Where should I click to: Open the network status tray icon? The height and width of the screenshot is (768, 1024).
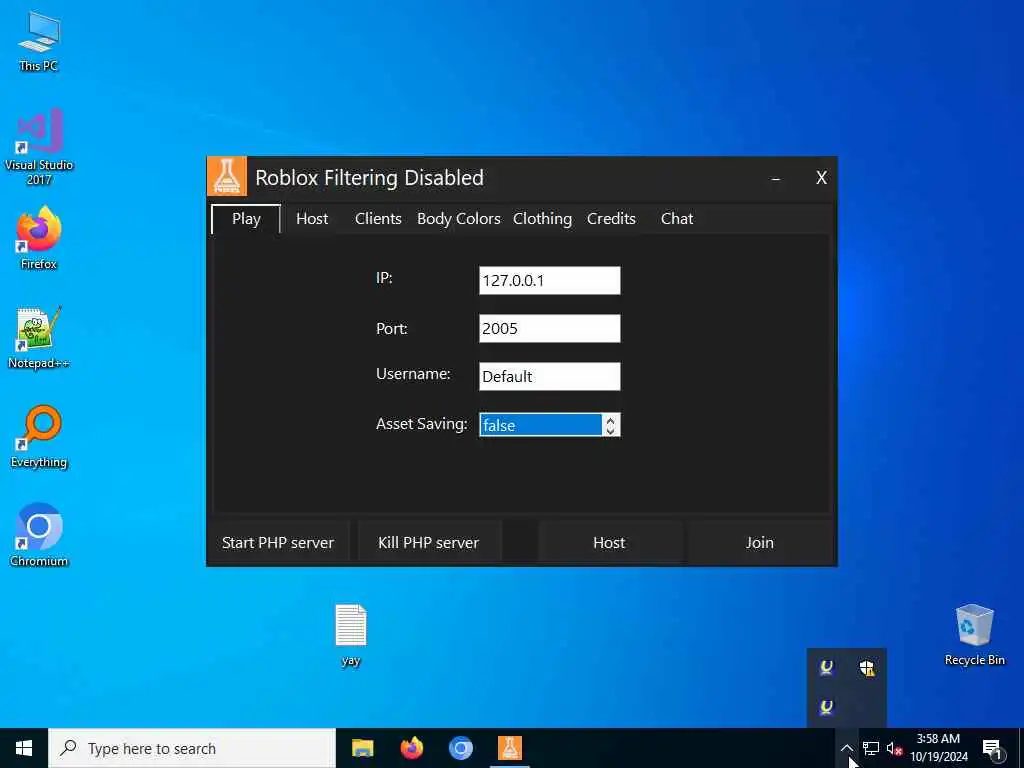(x=871, y=748)
